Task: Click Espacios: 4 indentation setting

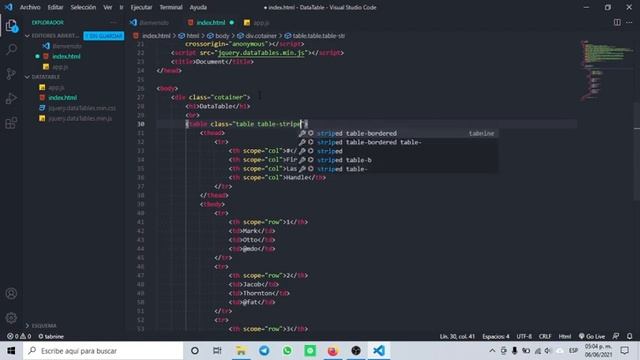Action: [x=496, y=336]
